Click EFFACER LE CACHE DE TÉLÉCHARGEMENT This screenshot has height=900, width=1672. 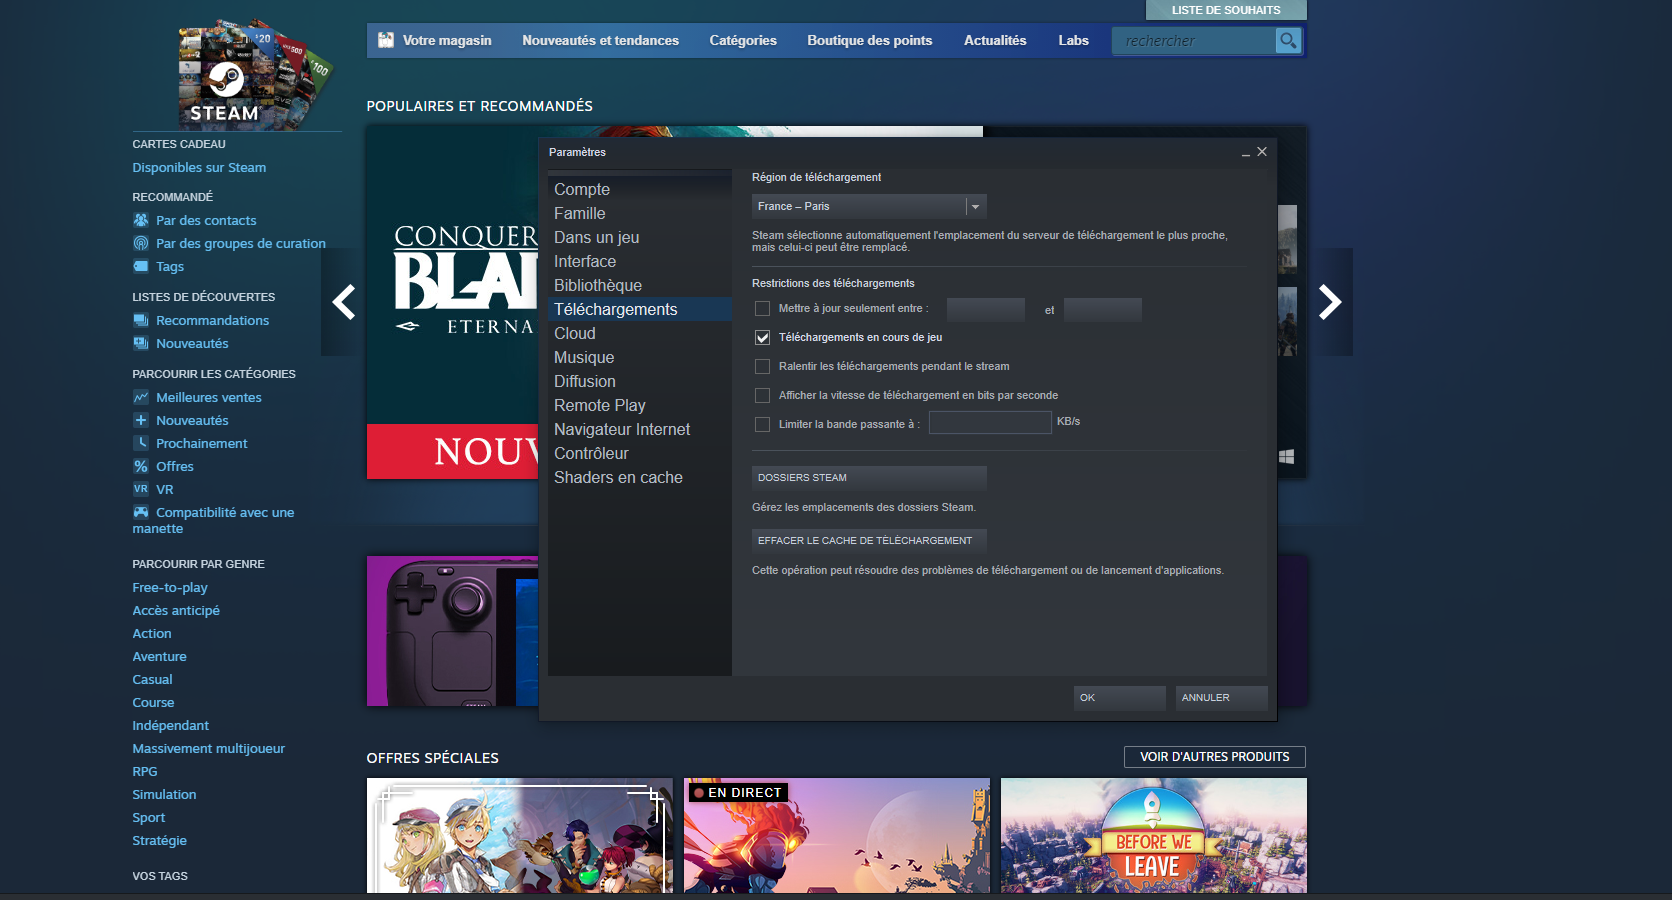tap(868, 540)
